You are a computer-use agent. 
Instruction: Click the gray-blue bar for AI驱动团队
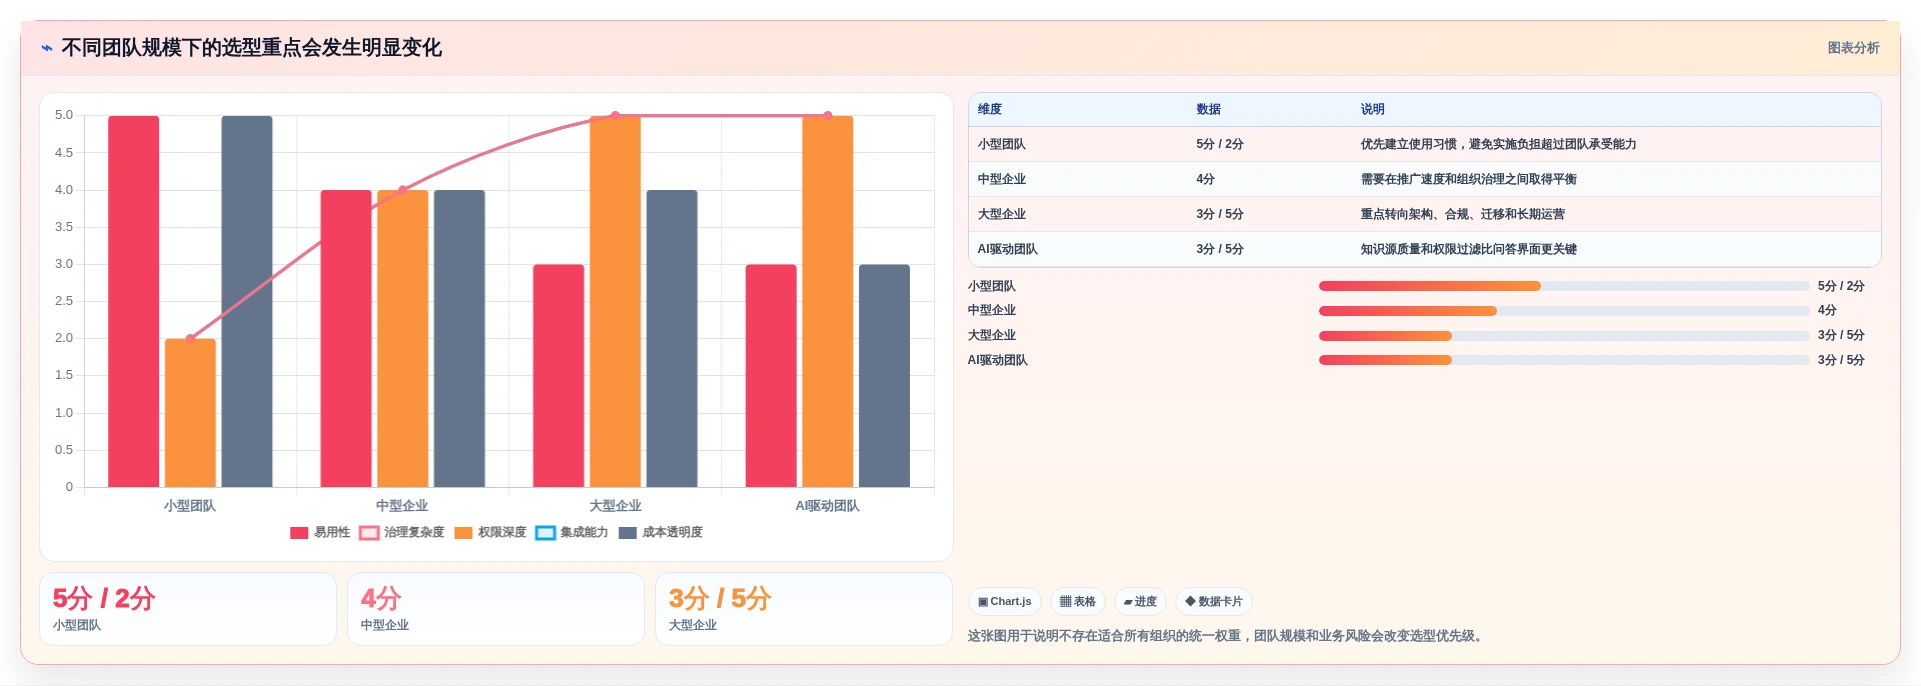coord(884,376)
